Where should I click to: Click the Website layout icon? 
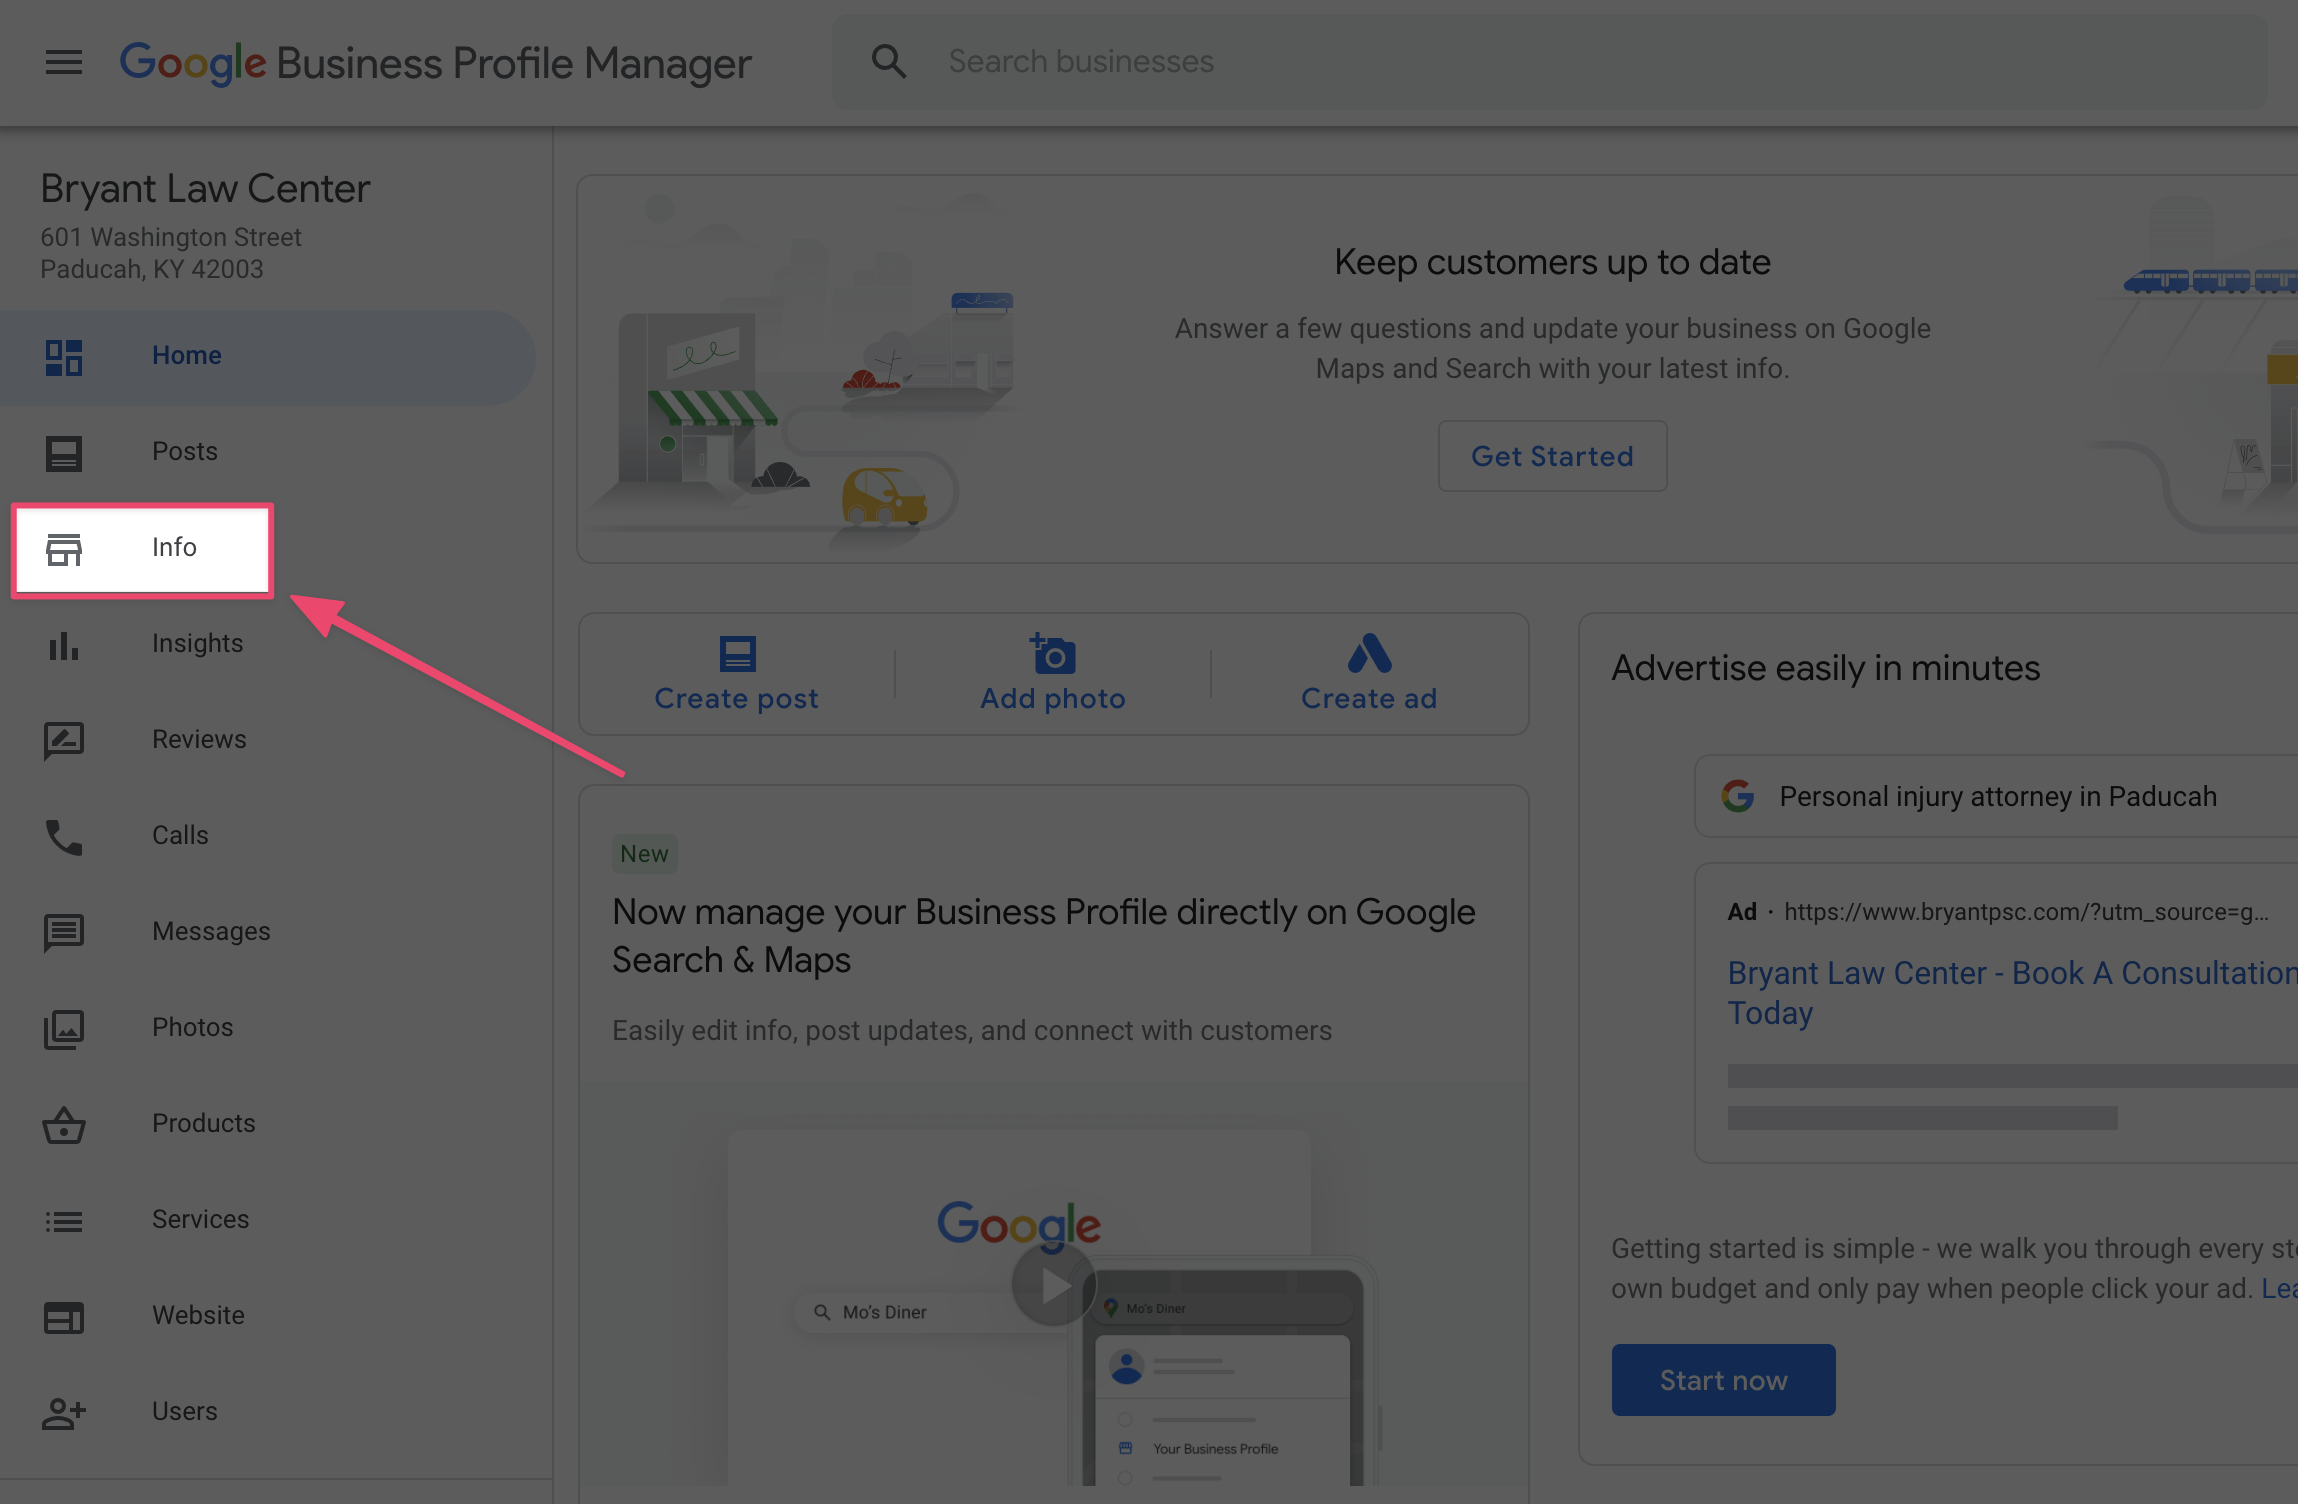pyautogui.click(x=64, y=1317)
